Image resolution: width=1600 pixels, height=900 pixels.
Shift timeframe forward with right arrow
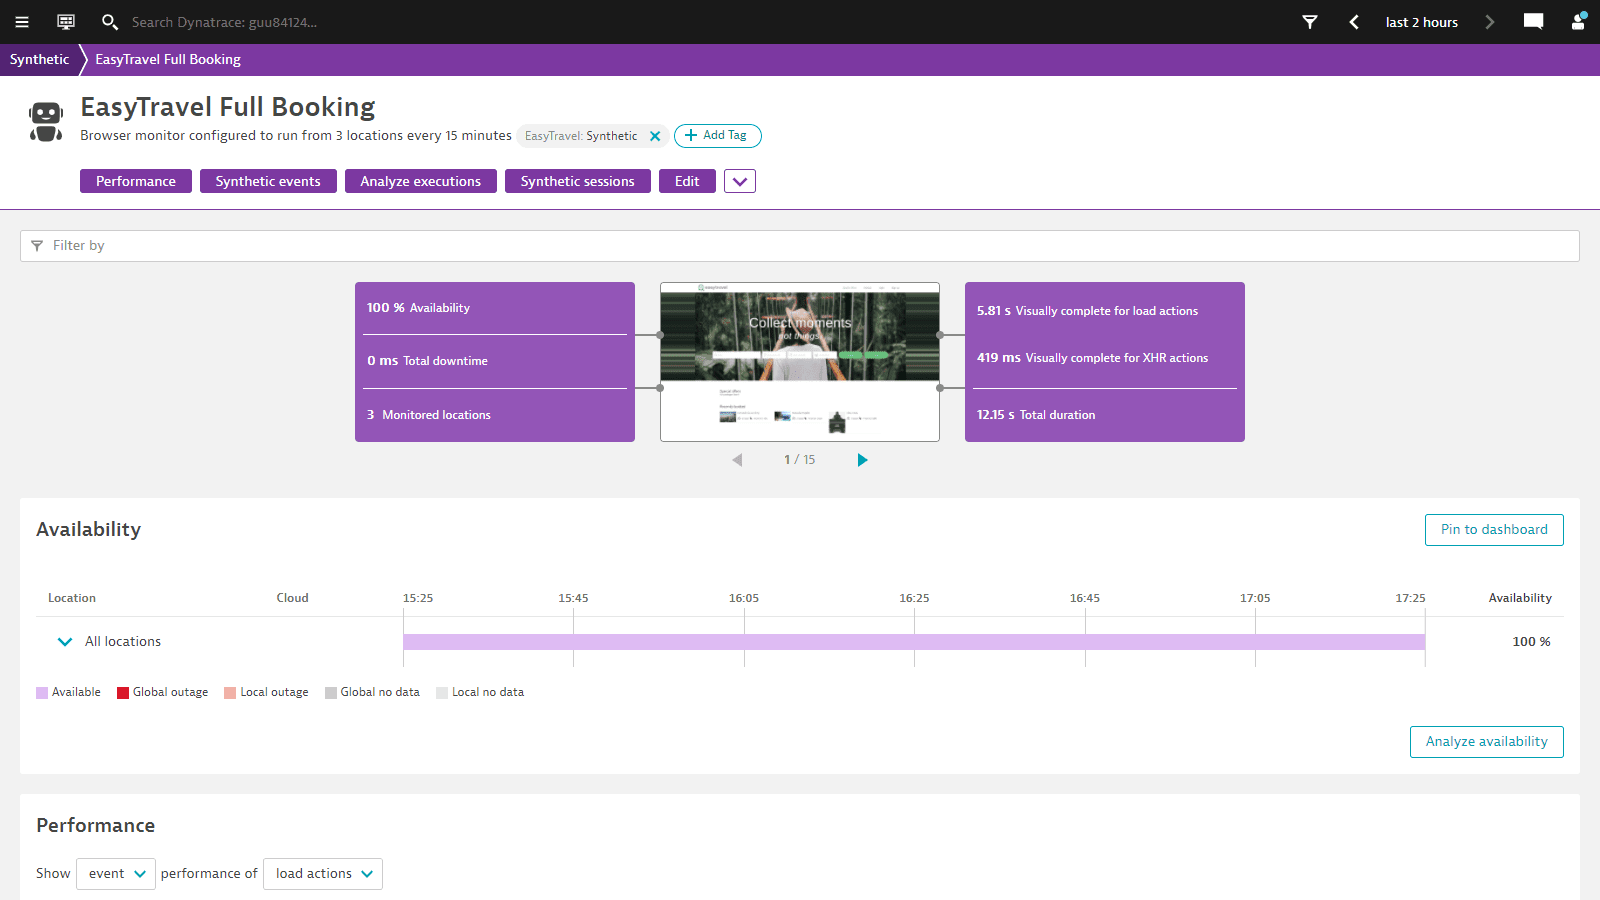pyautogui.click(x=1489, y=22)
